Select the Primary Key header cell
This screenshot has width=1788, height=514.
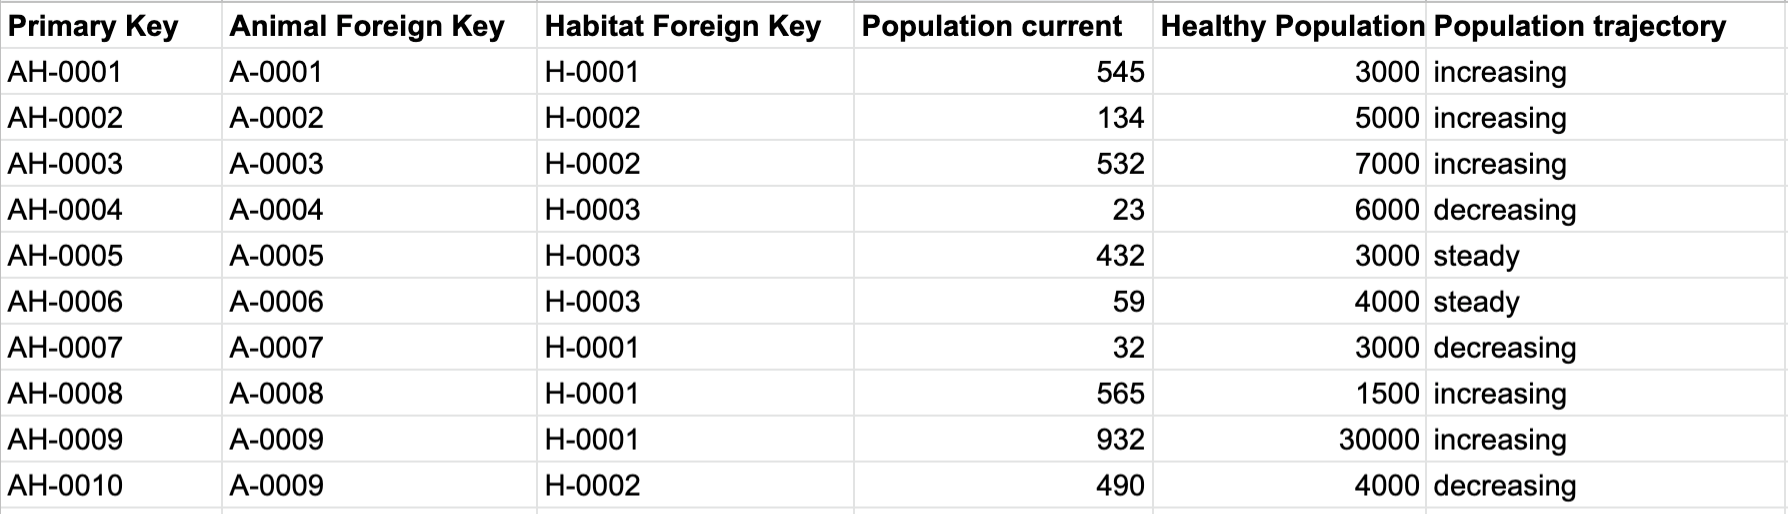[111, 26]
